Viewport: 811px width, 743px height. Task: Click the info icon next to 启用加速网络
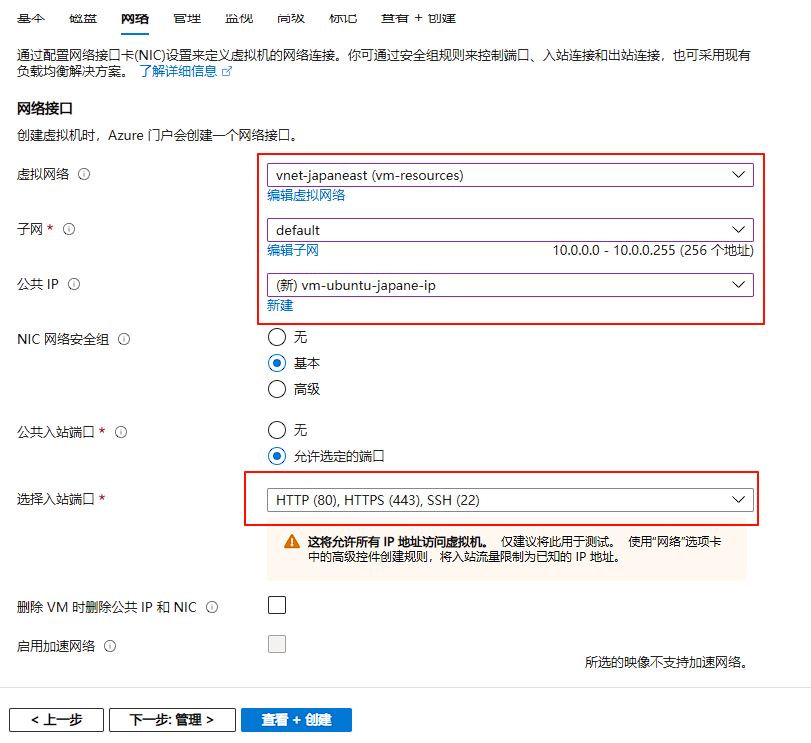(x=110, y=646)
